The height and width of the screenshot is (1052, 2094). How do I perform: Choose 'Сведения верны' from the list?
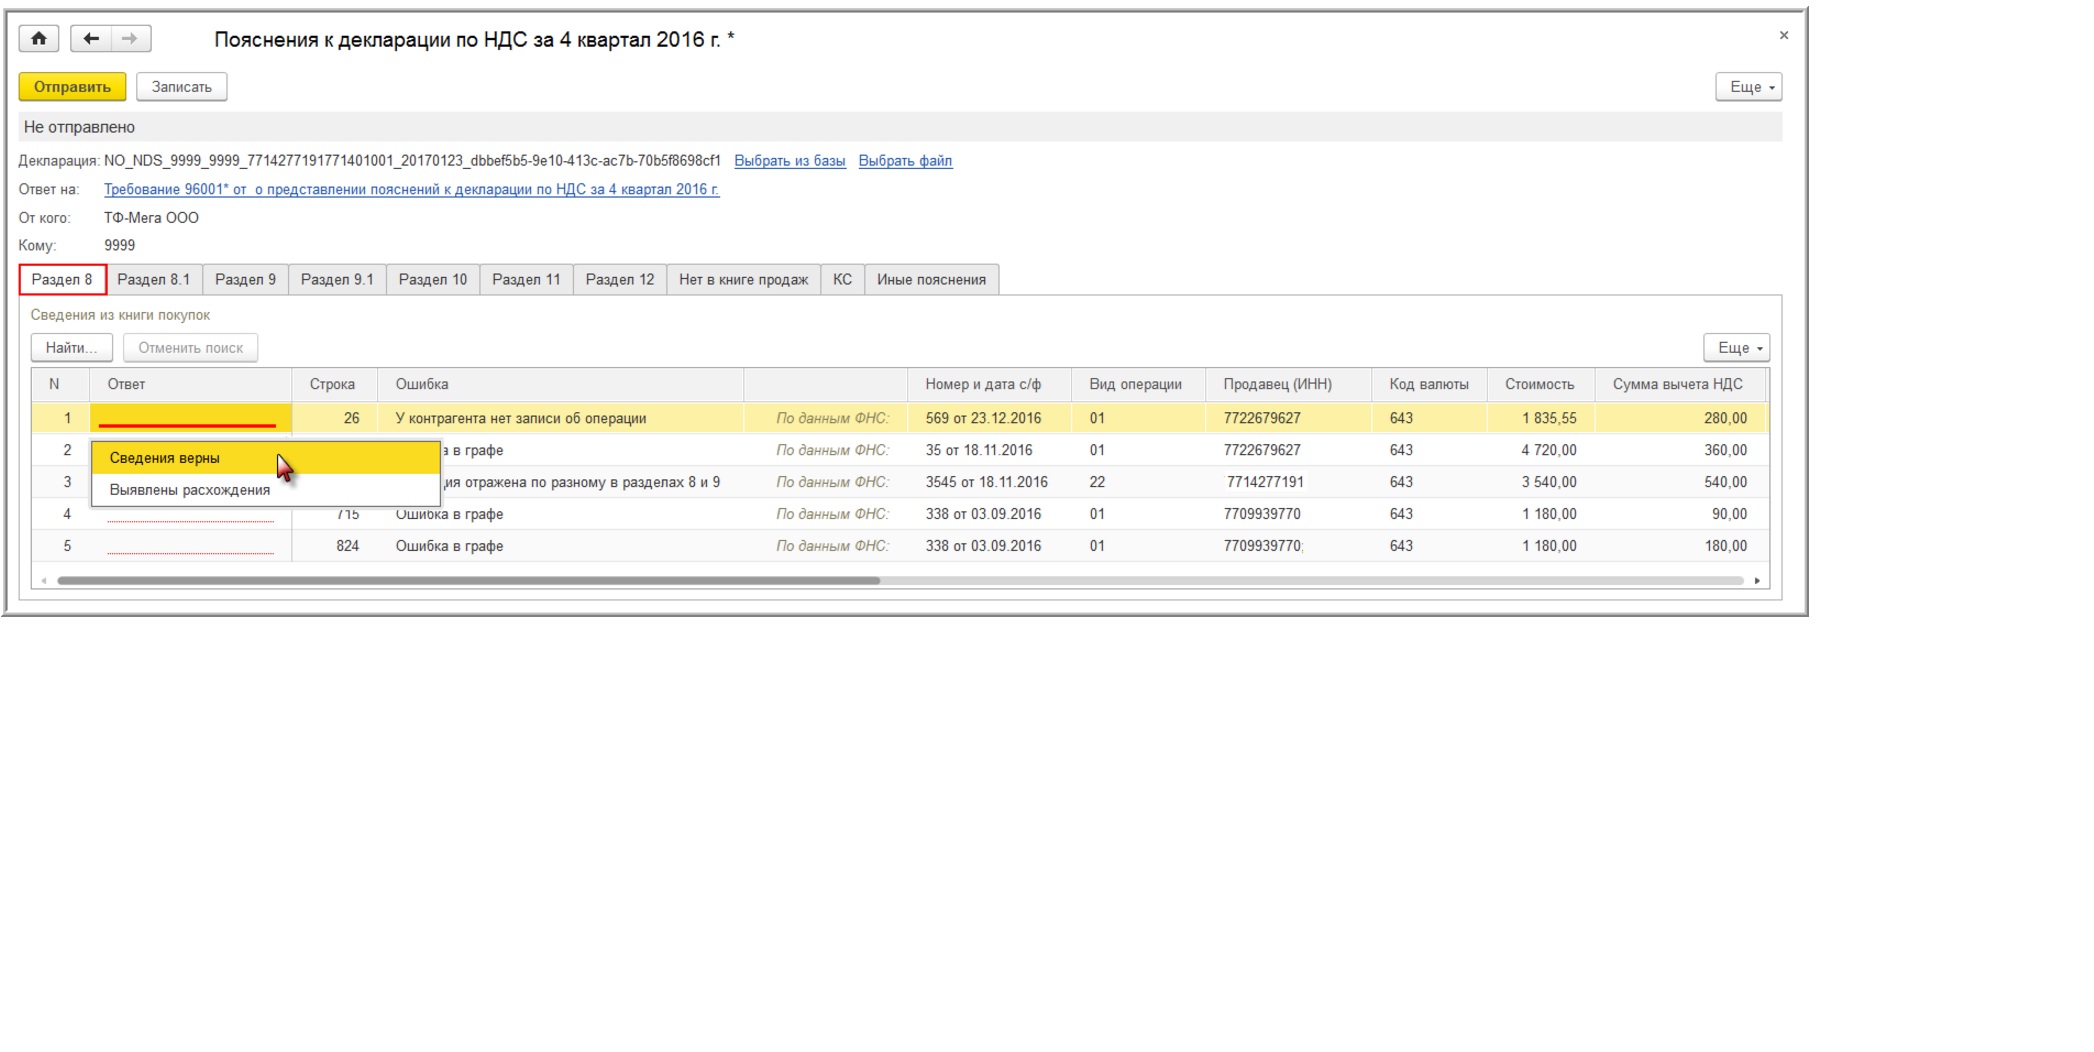(165, 458)
